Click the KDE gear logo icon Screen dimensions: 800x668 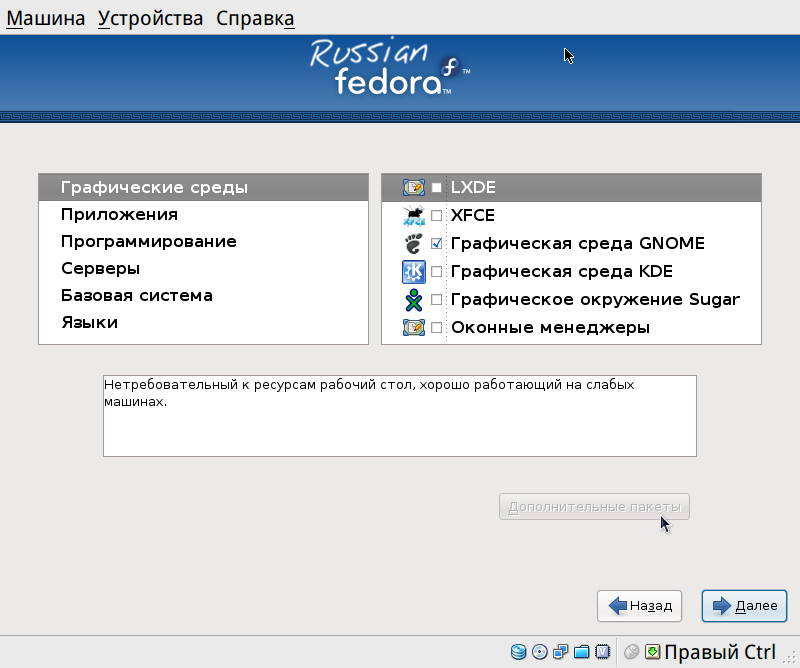coord(414,271)
